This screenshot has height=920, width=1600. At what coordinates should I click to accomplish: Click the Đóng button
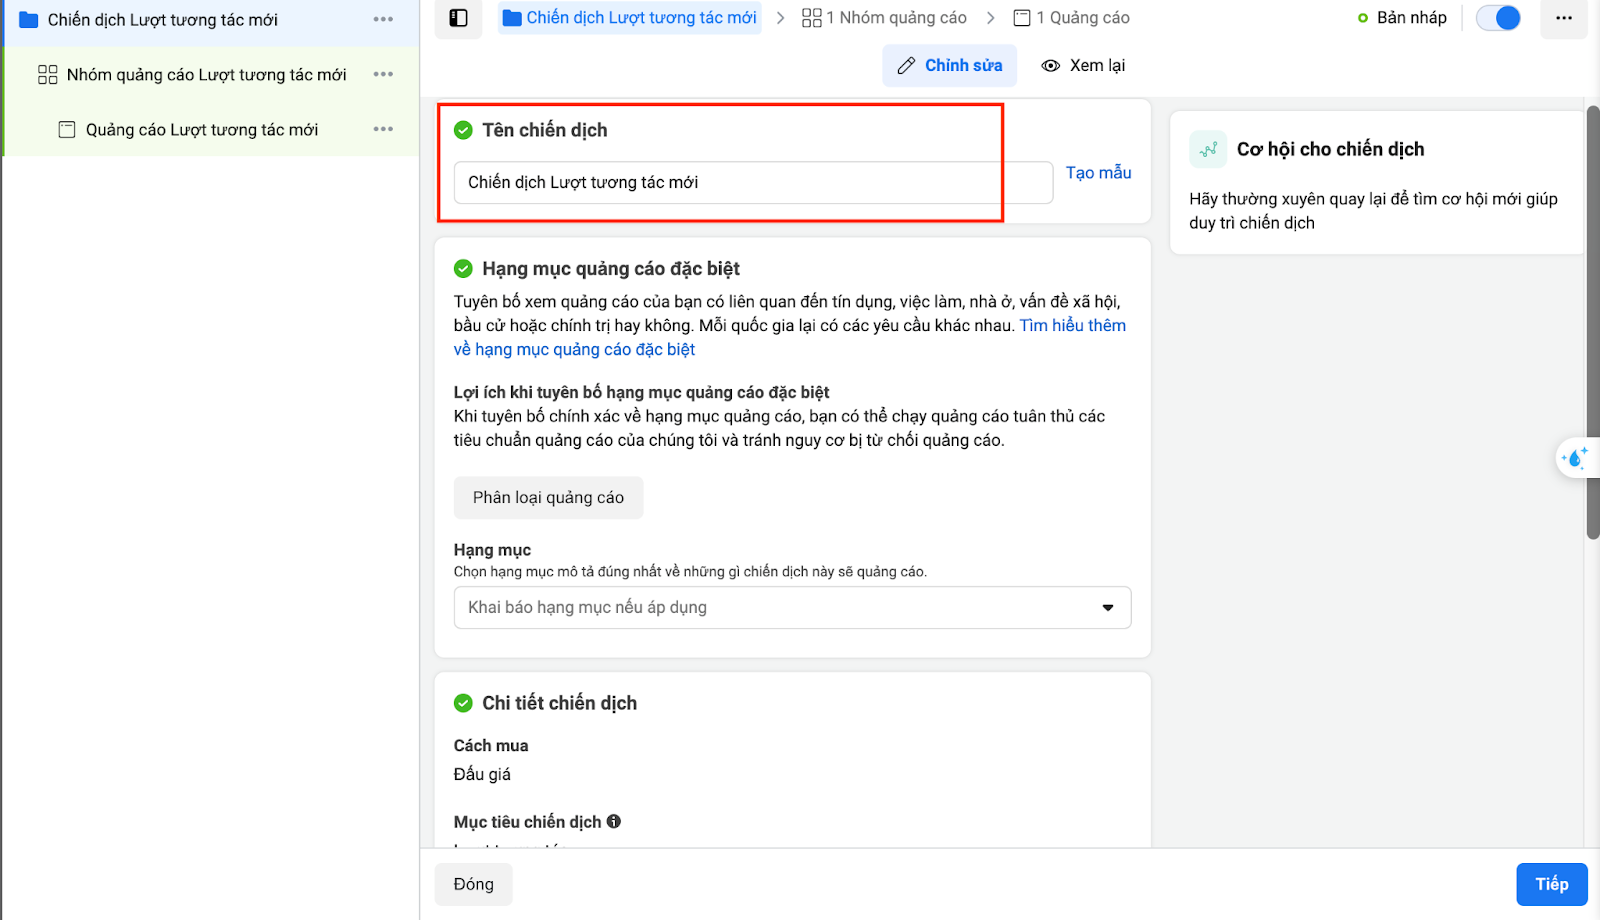pyautogui.click(x=473, y=884)
